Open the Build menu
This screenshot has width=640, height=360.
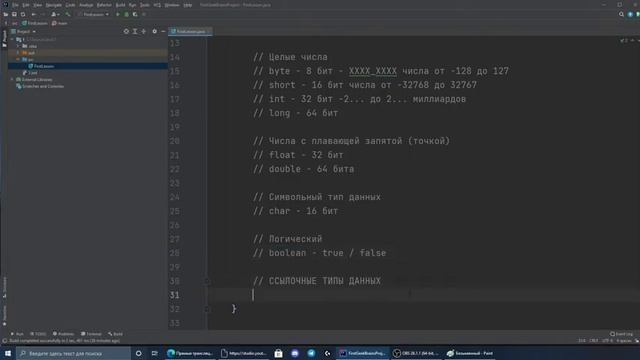coord(120,5)
